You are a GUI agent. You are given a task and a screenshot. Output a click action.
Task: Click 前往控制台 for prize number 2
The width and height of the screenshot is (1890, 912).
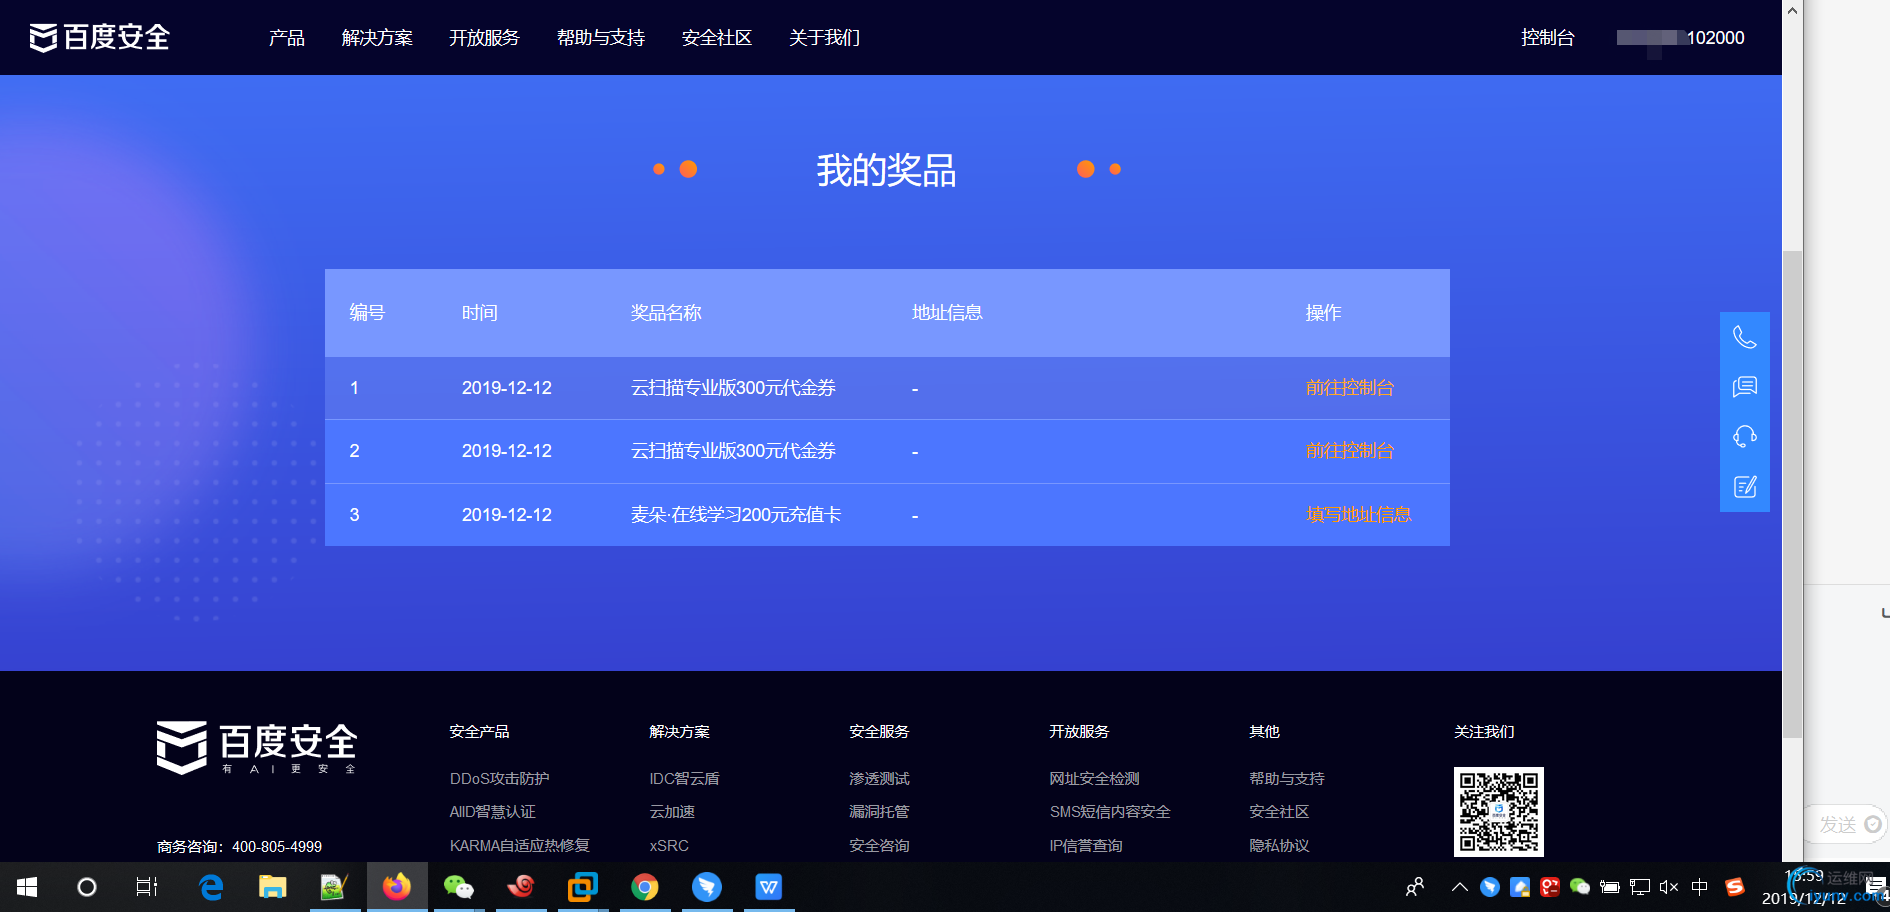pos(1350,451)
